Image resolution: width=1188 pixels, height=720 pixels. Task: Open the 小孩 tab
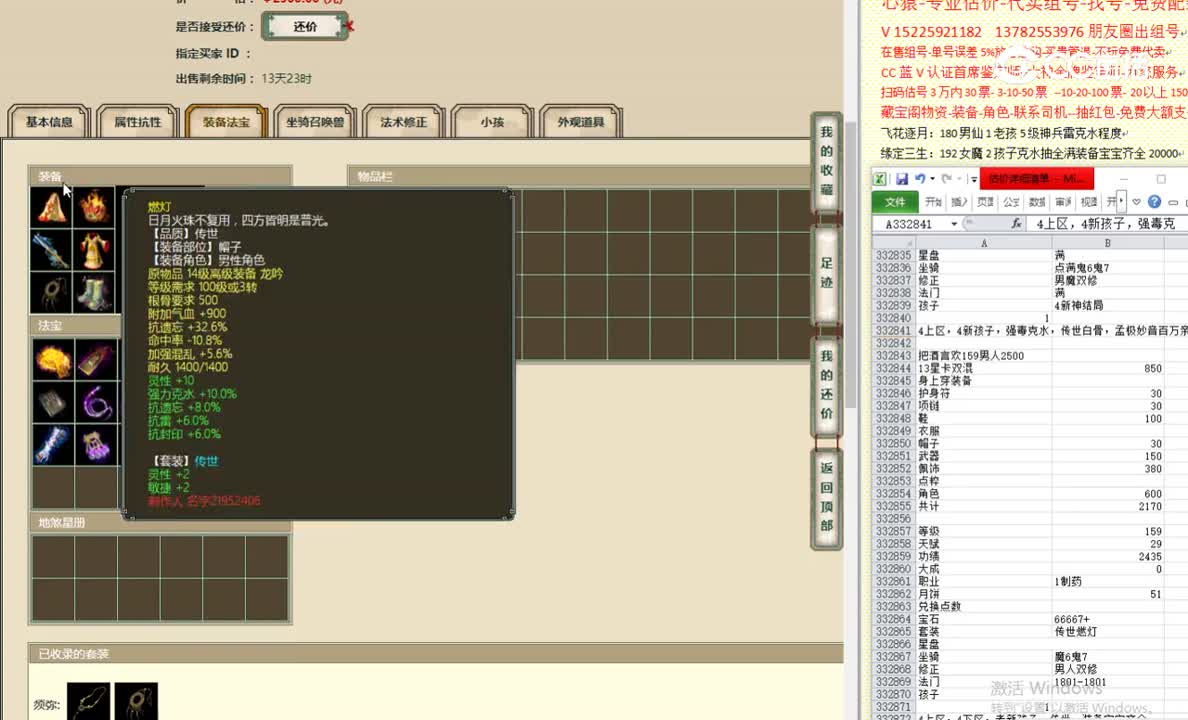tap(492, 122)
